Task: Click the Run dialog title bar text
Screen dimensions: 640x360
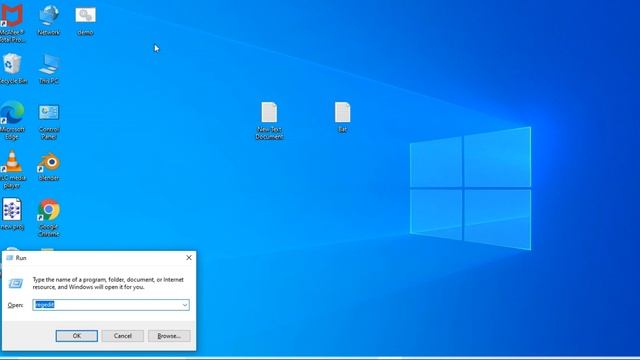Action: (21, 258)
